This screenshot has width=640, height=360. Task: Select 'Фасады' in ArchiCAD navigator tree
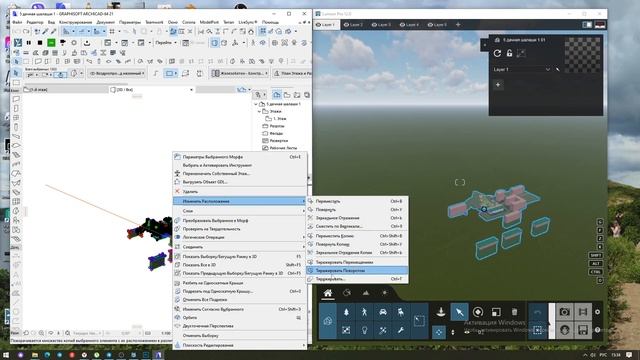click(276, 133)
